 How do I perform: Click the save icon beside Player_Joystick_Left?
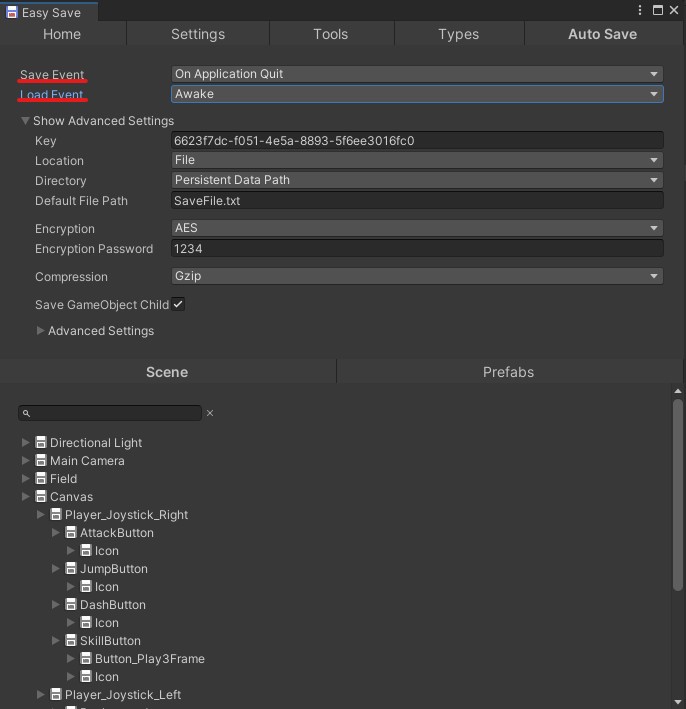point(56,694)
